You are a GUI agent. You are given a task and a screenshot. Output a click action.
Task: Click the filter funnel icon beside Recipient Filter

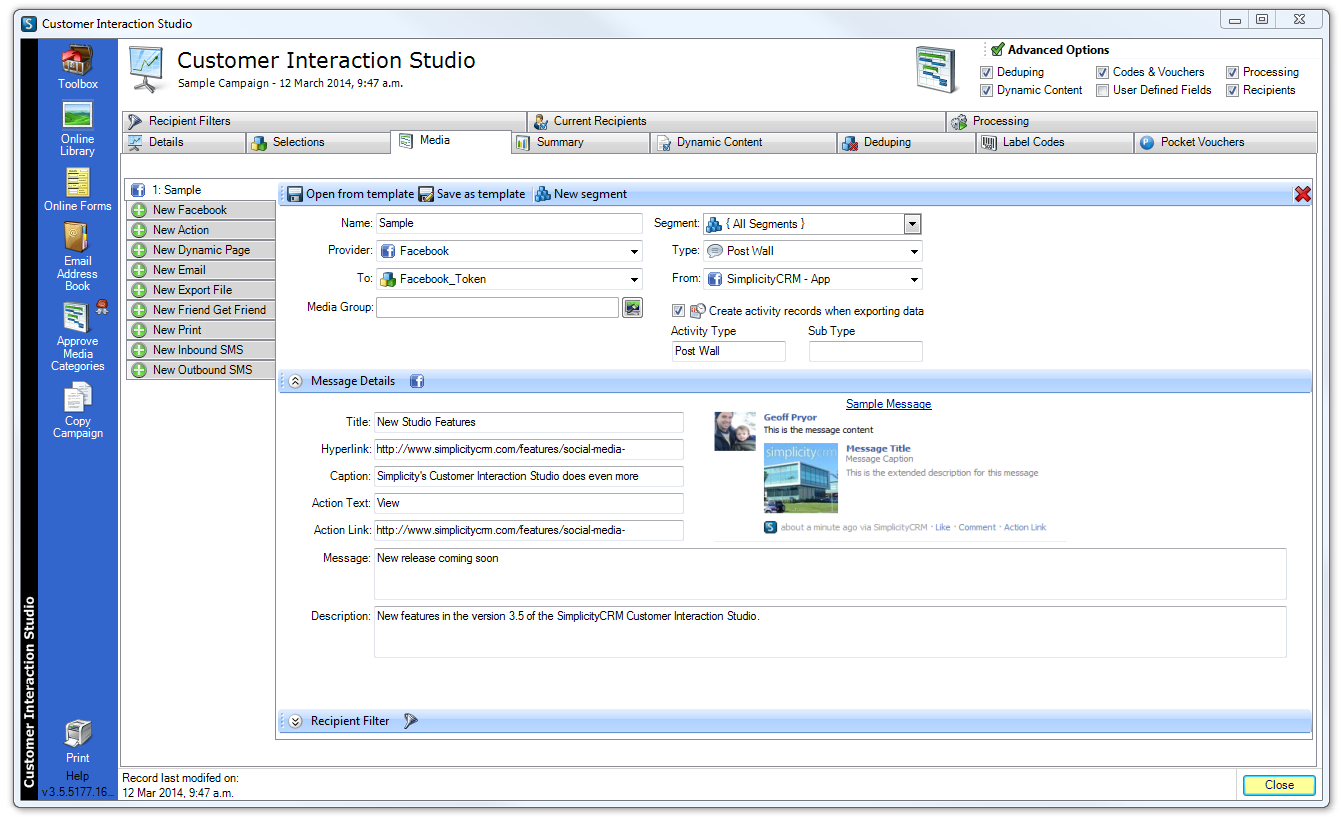[410, 721]
